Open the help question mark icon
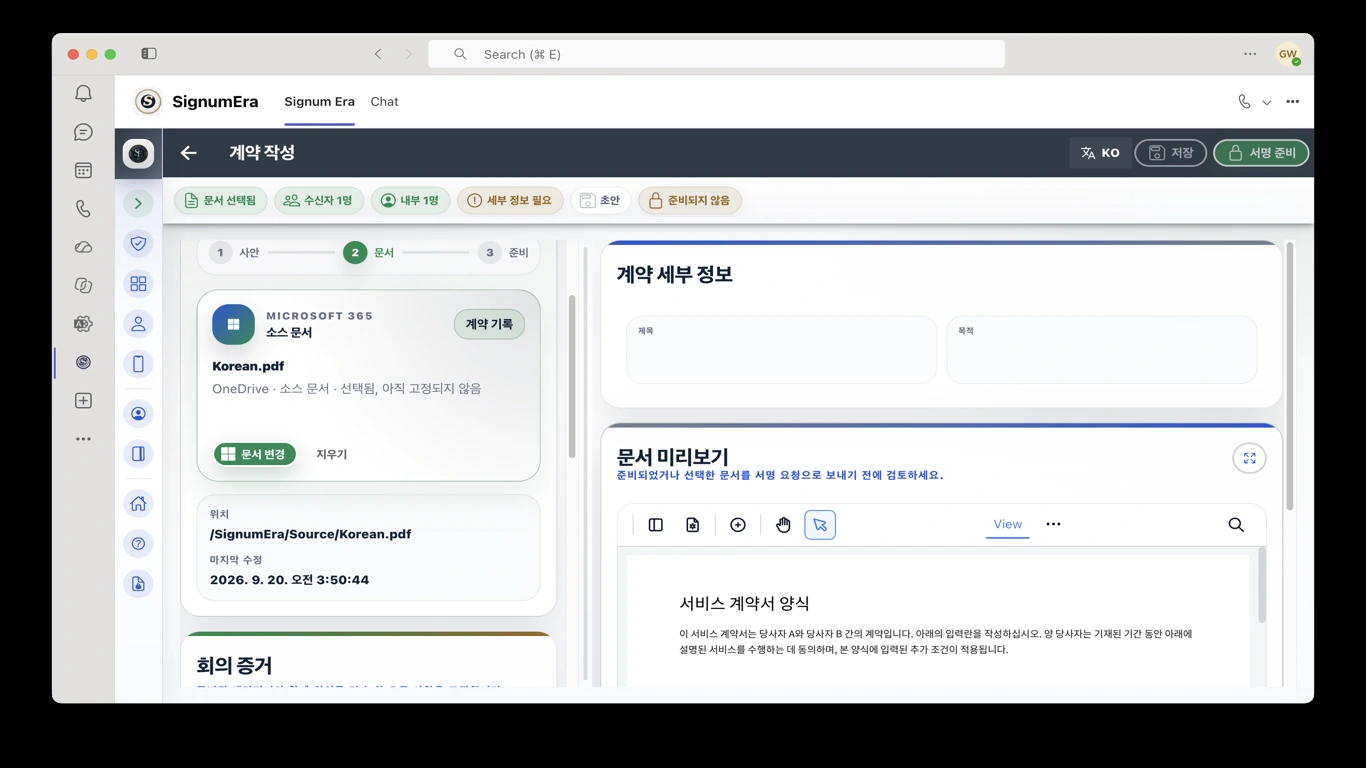This screenshot has height=768, width=1366. click(x=138, y=544)
